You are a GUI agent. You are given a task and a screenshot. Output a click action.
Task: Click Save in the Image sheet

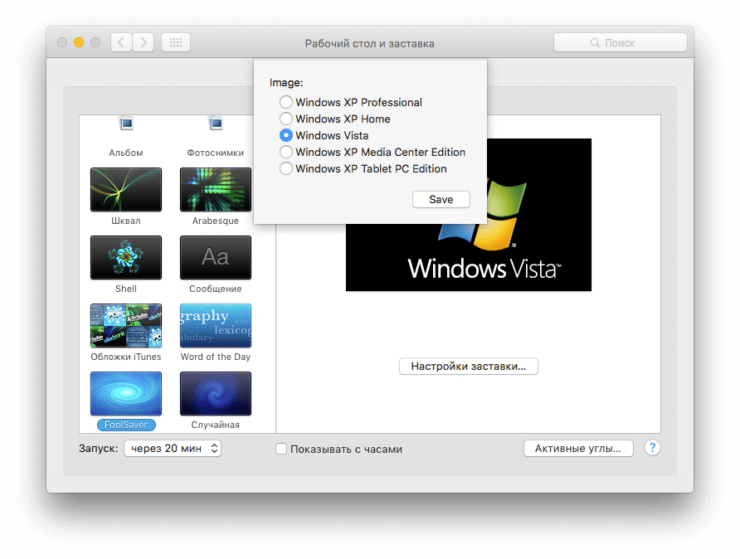tap(441, 199)
